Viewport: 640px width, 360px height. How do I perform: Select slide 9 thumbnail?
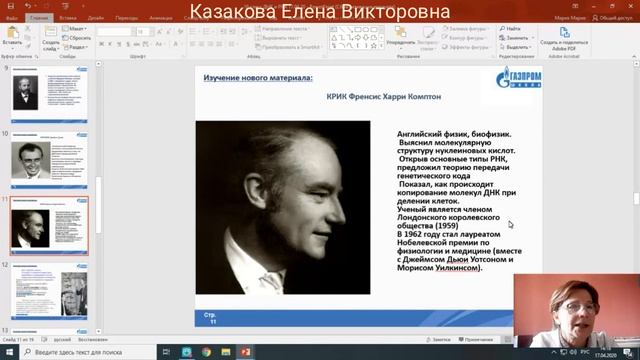click(49, 94)
